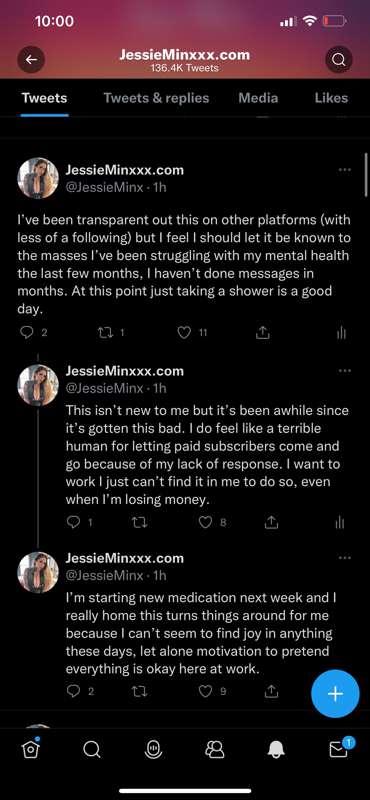The height and width of the screenshot is (800, 370).
Task: Switch to the Media tab
Action: (x=258, y=98)
